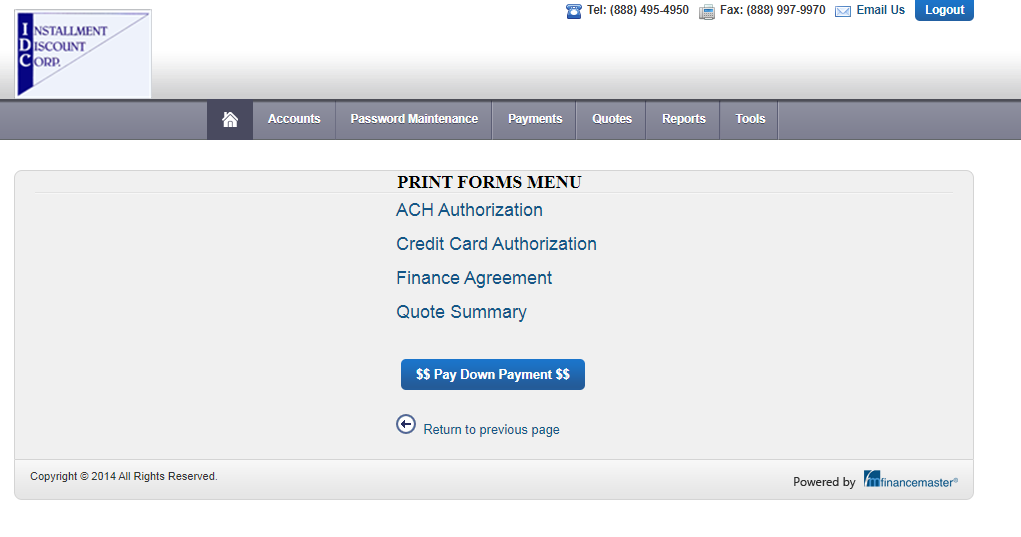1021x537 pixels.
Task: Click the Installment Discount Corp logo
Action: [x=83, y=54]
